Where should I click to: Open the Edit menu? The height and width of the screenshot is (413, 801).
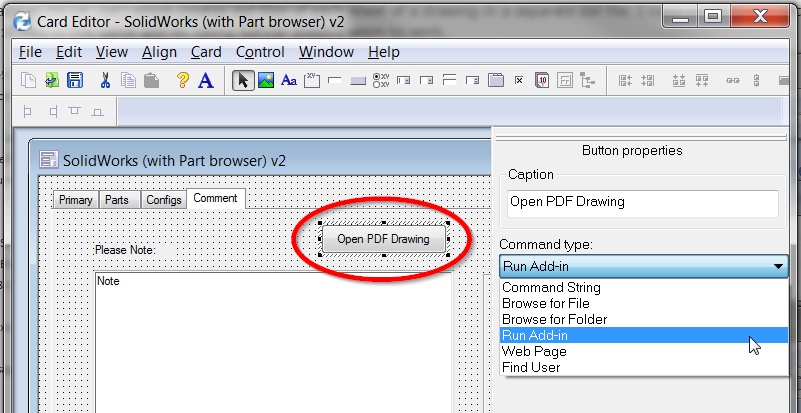click(69, 52)
